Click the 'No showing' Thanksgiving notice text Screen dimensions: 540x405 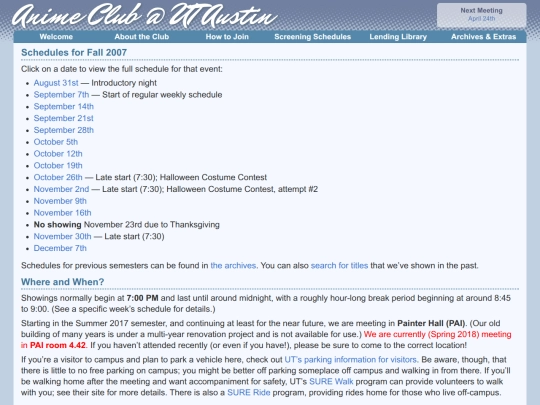tap(127, 225)
